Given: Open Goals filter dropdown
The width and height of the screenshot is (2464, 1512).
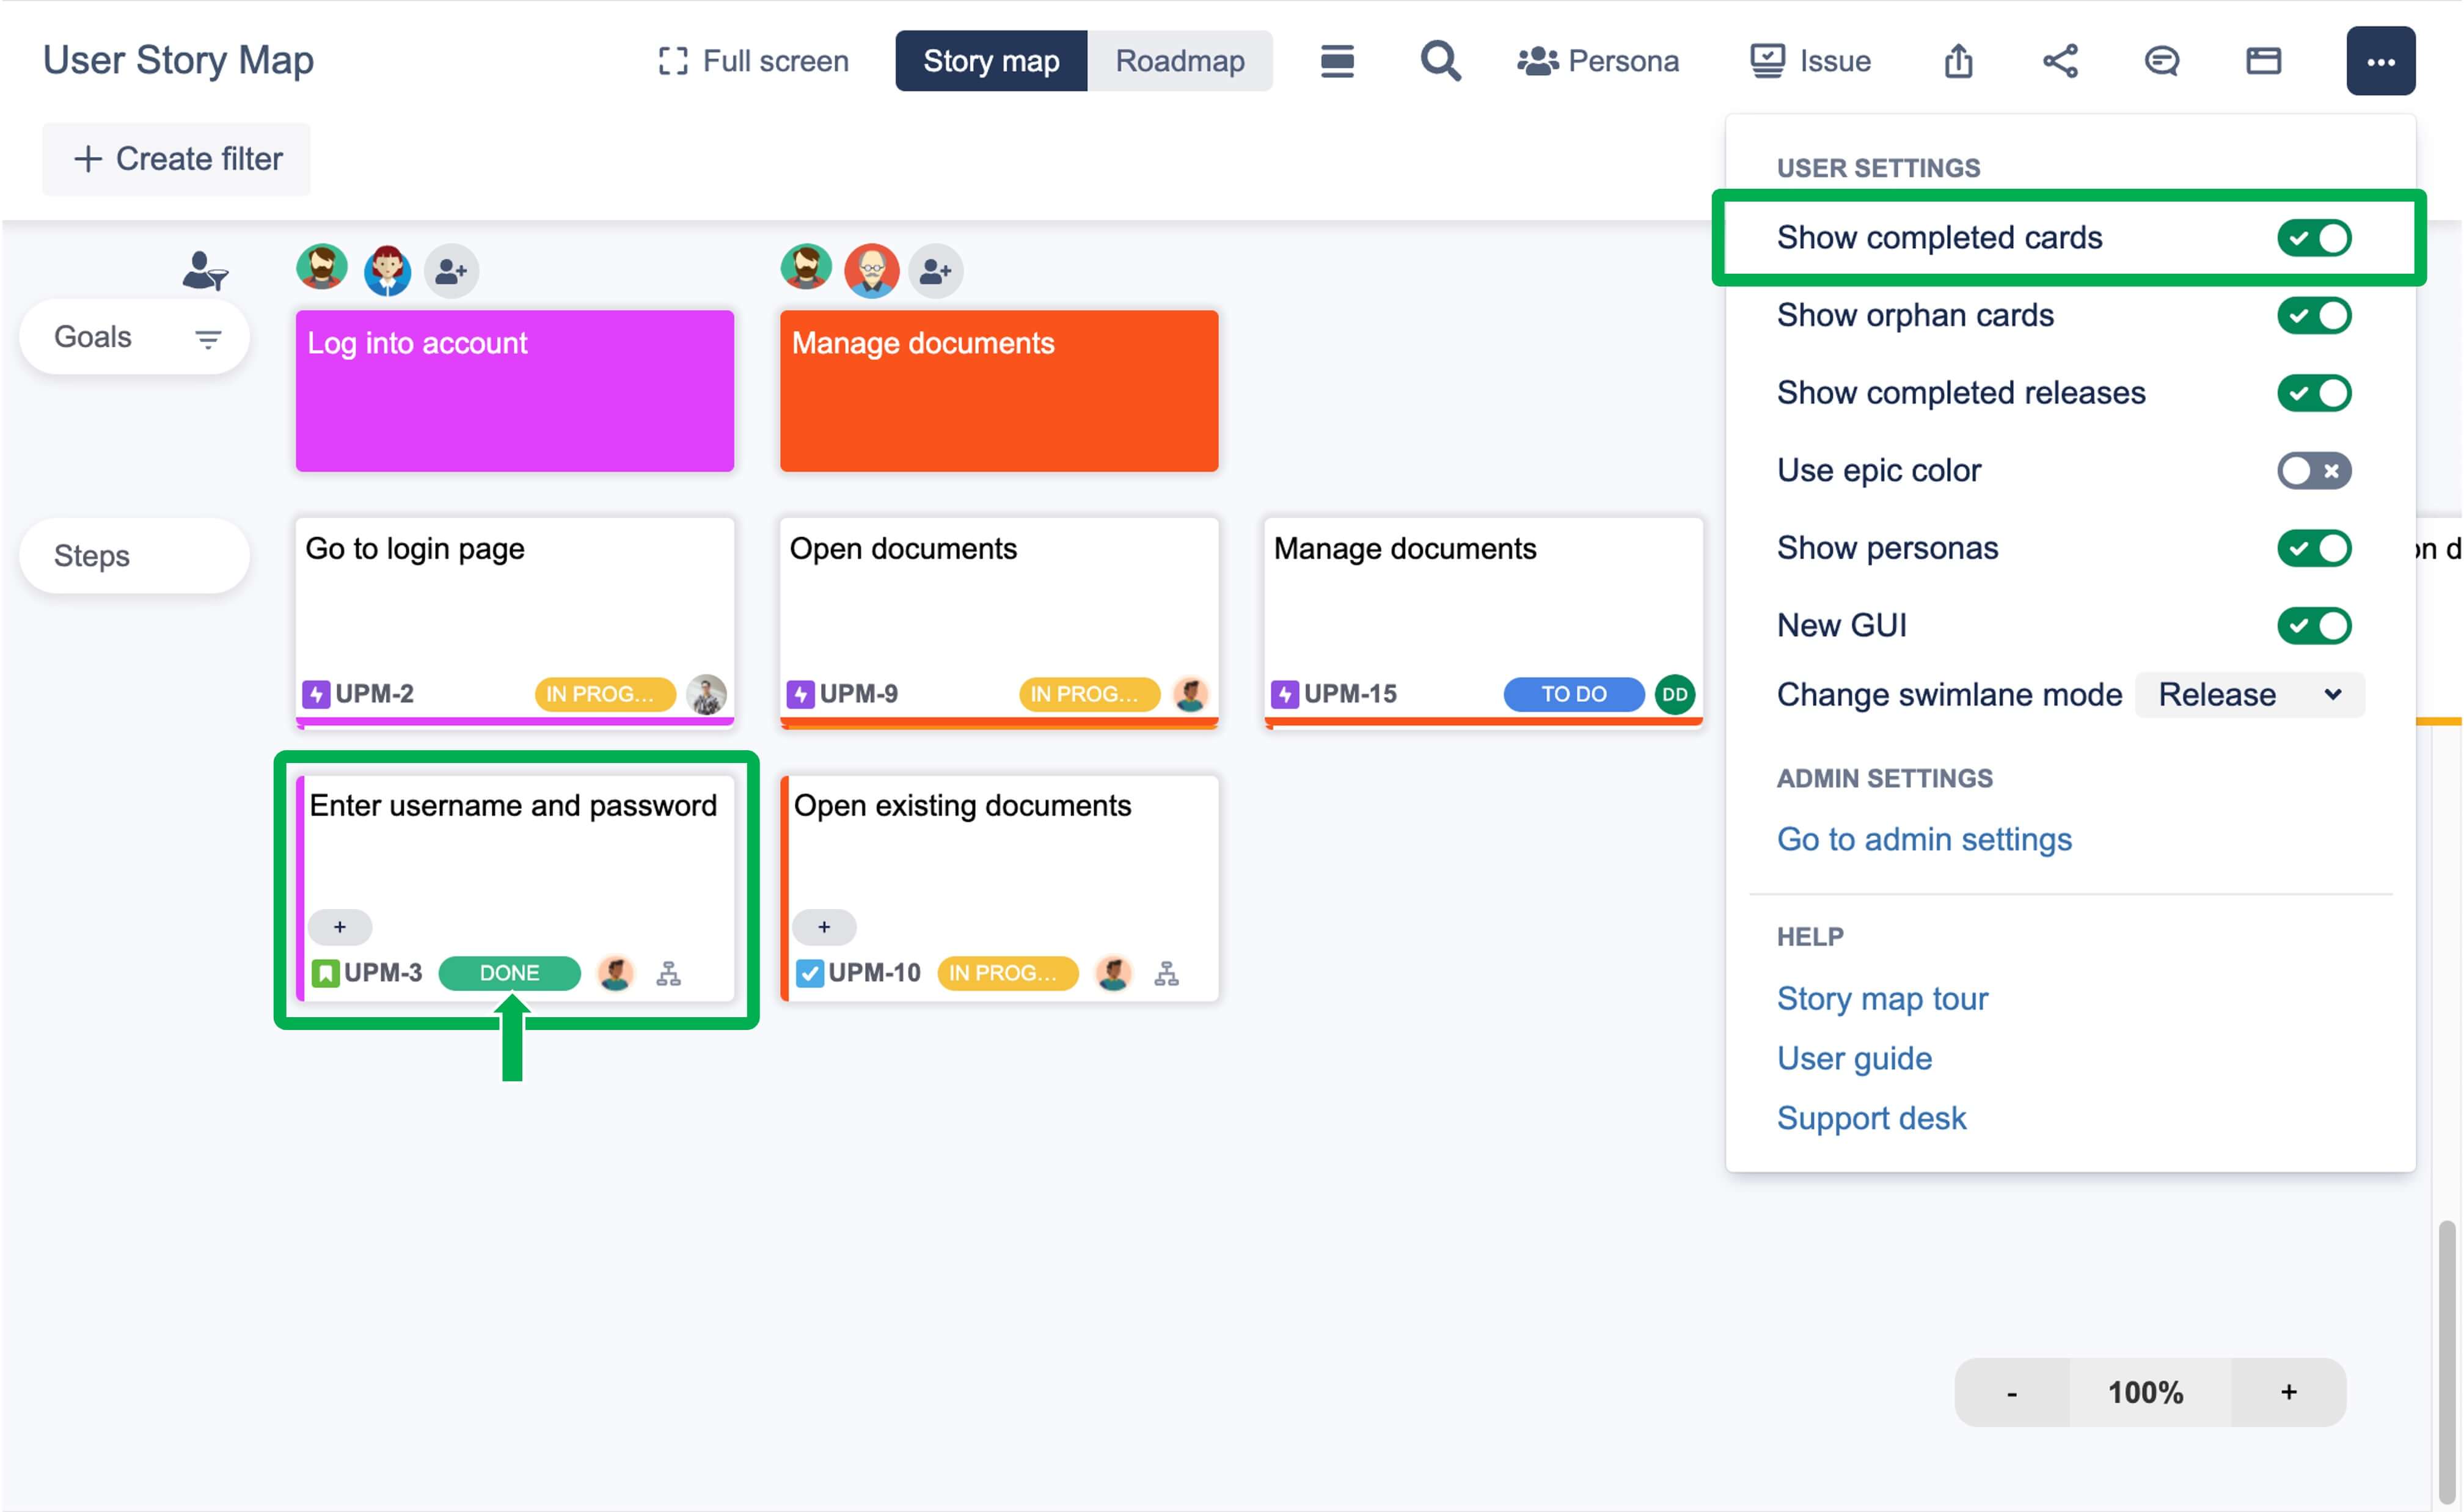Looking at the screenshot, I should coord(207,339).
